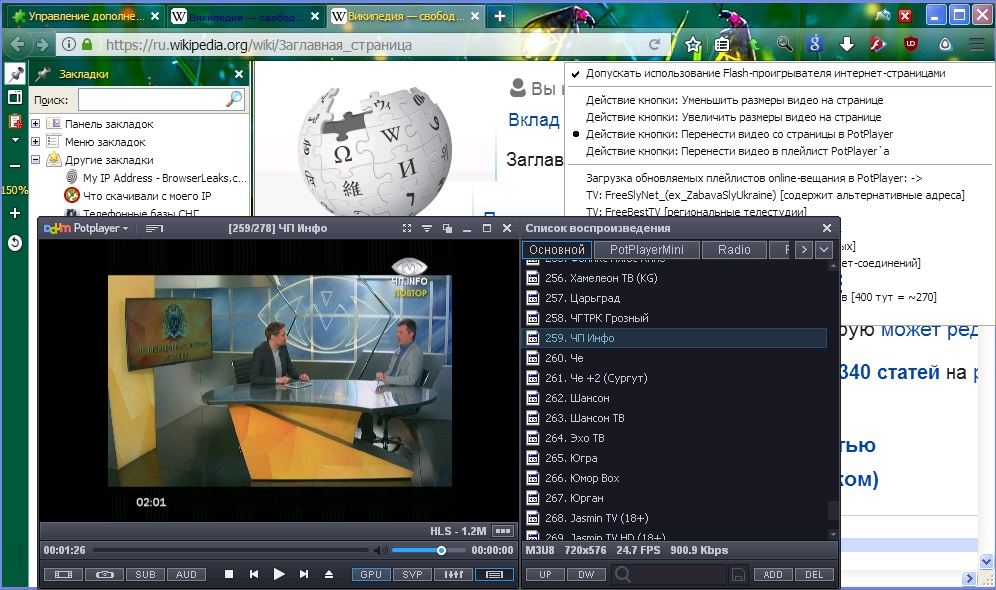996x590 pixels.
Task: Click the PotPlayer screen capture camera button
Action: (105, 574)
